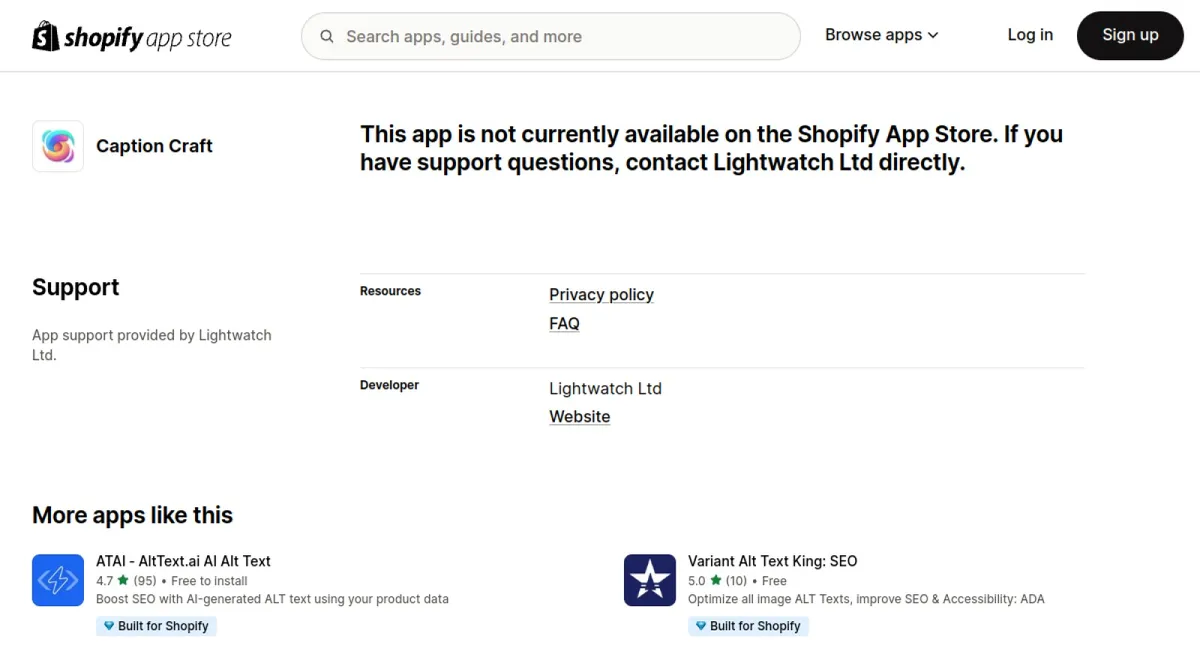Open the Privacy policy link
Viewport: 1200px width, 650px height.
601,295
